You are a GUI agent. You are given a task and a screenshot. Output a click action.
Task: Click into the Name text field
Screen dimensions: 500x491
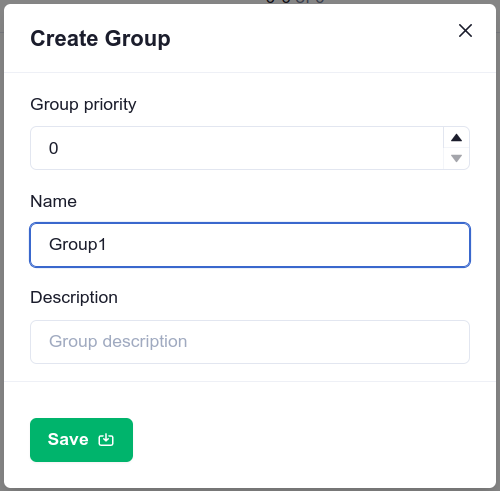click(250, 245)
